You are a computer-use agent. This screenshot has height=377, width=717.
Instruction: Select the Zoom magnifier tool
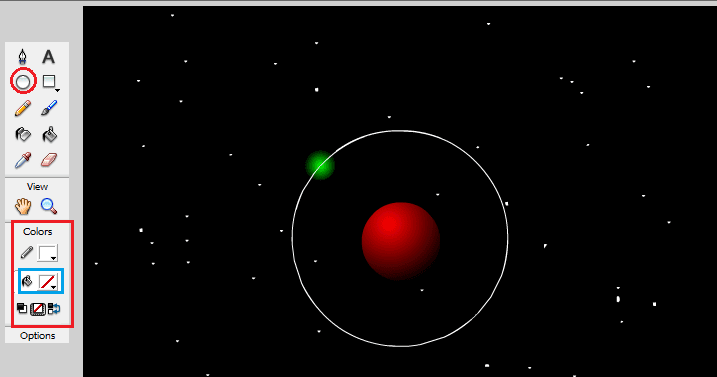[x=49, y=206]
